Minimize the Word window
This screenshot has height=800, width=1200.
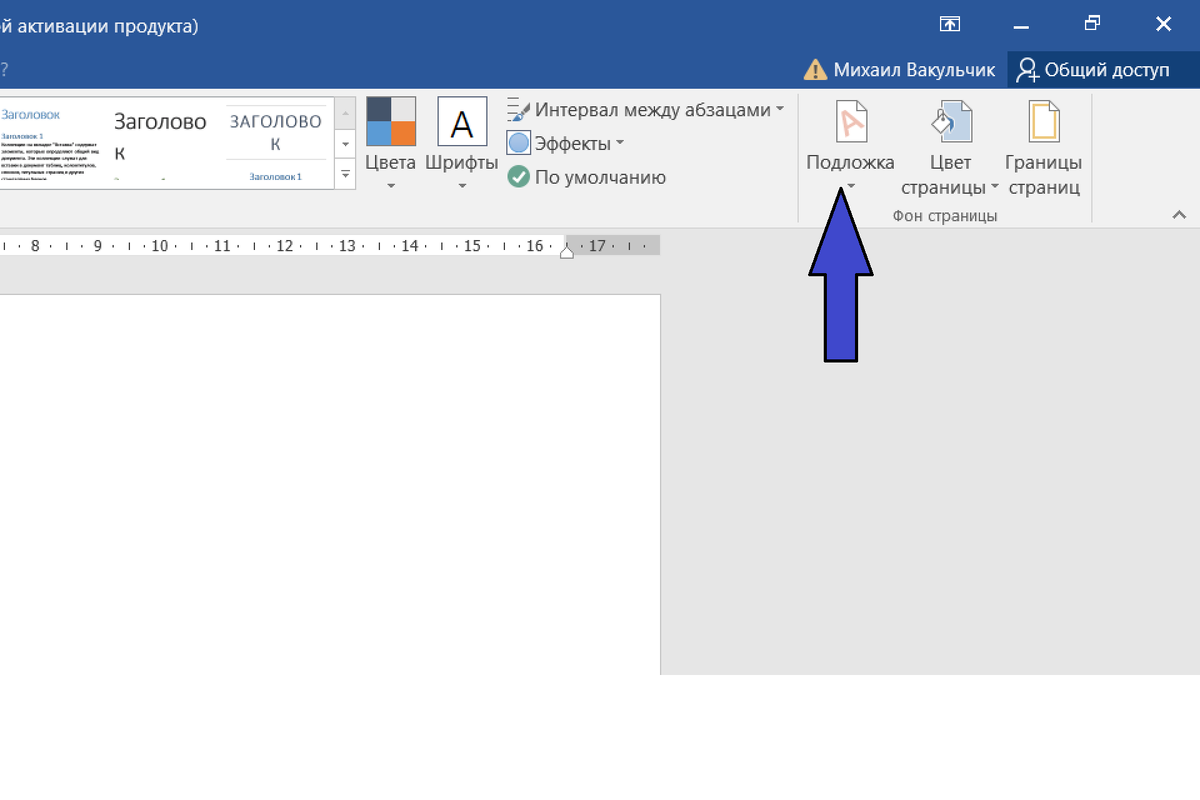[x=1021, y=25]
